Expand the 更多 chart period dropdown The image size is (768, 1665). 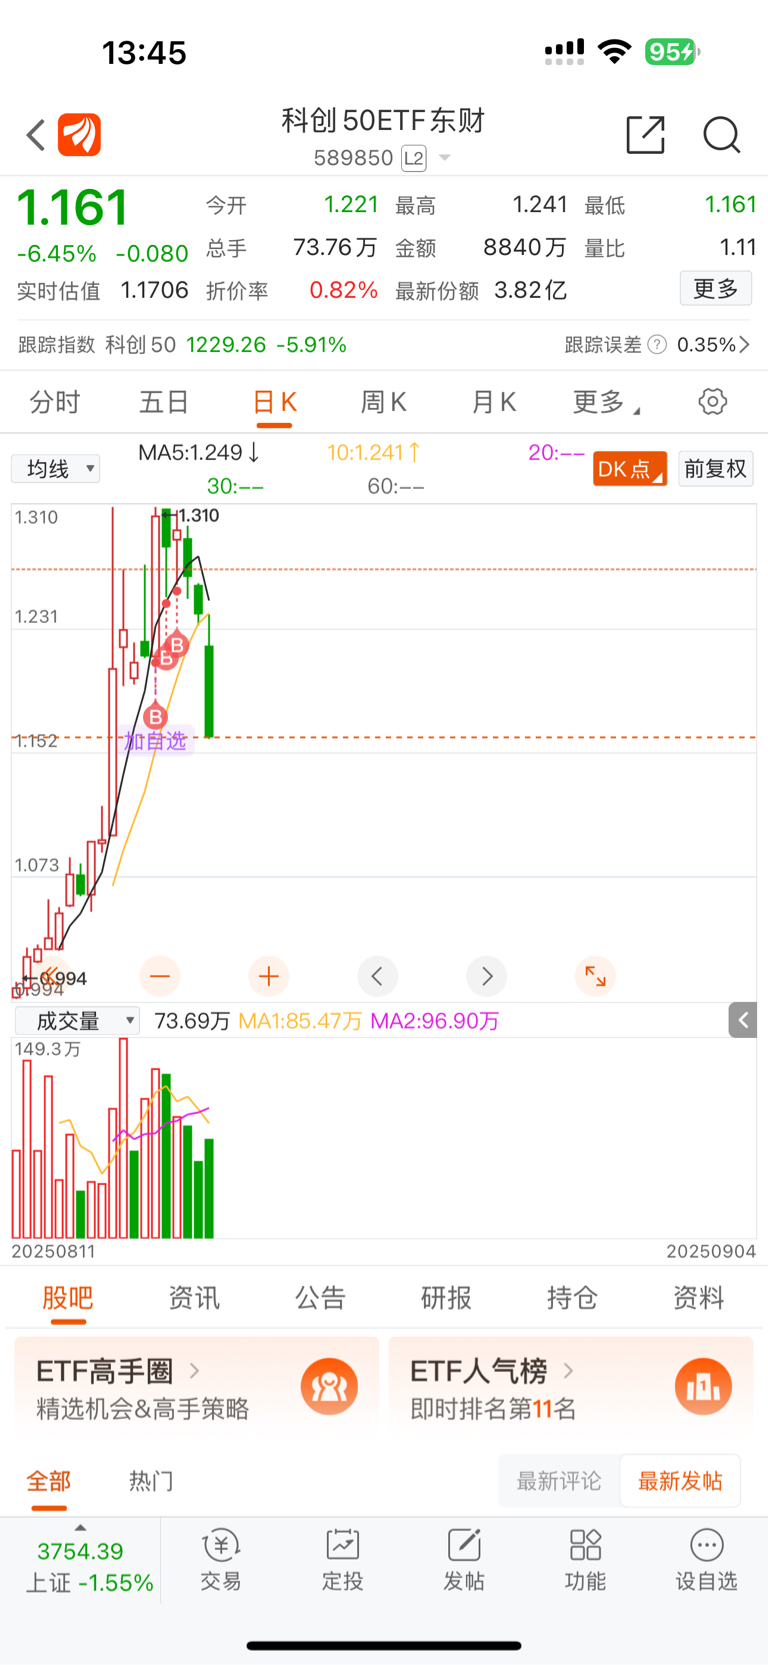[x=606, y=402]
